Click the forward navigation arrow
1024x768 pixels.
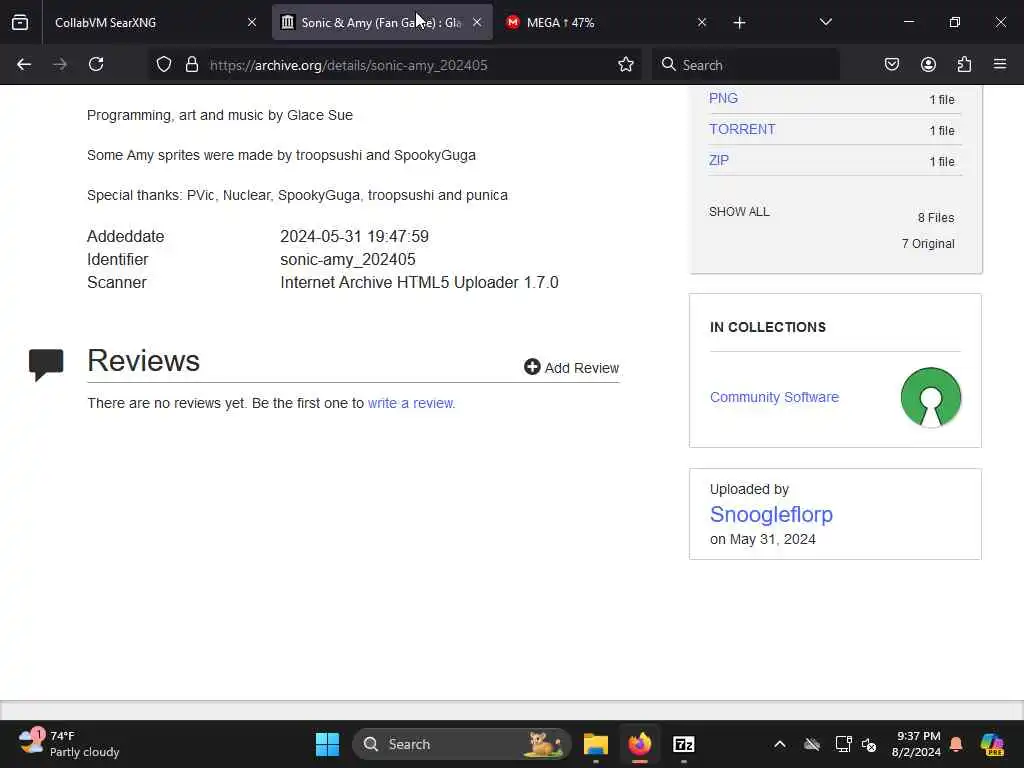(60, 65)
